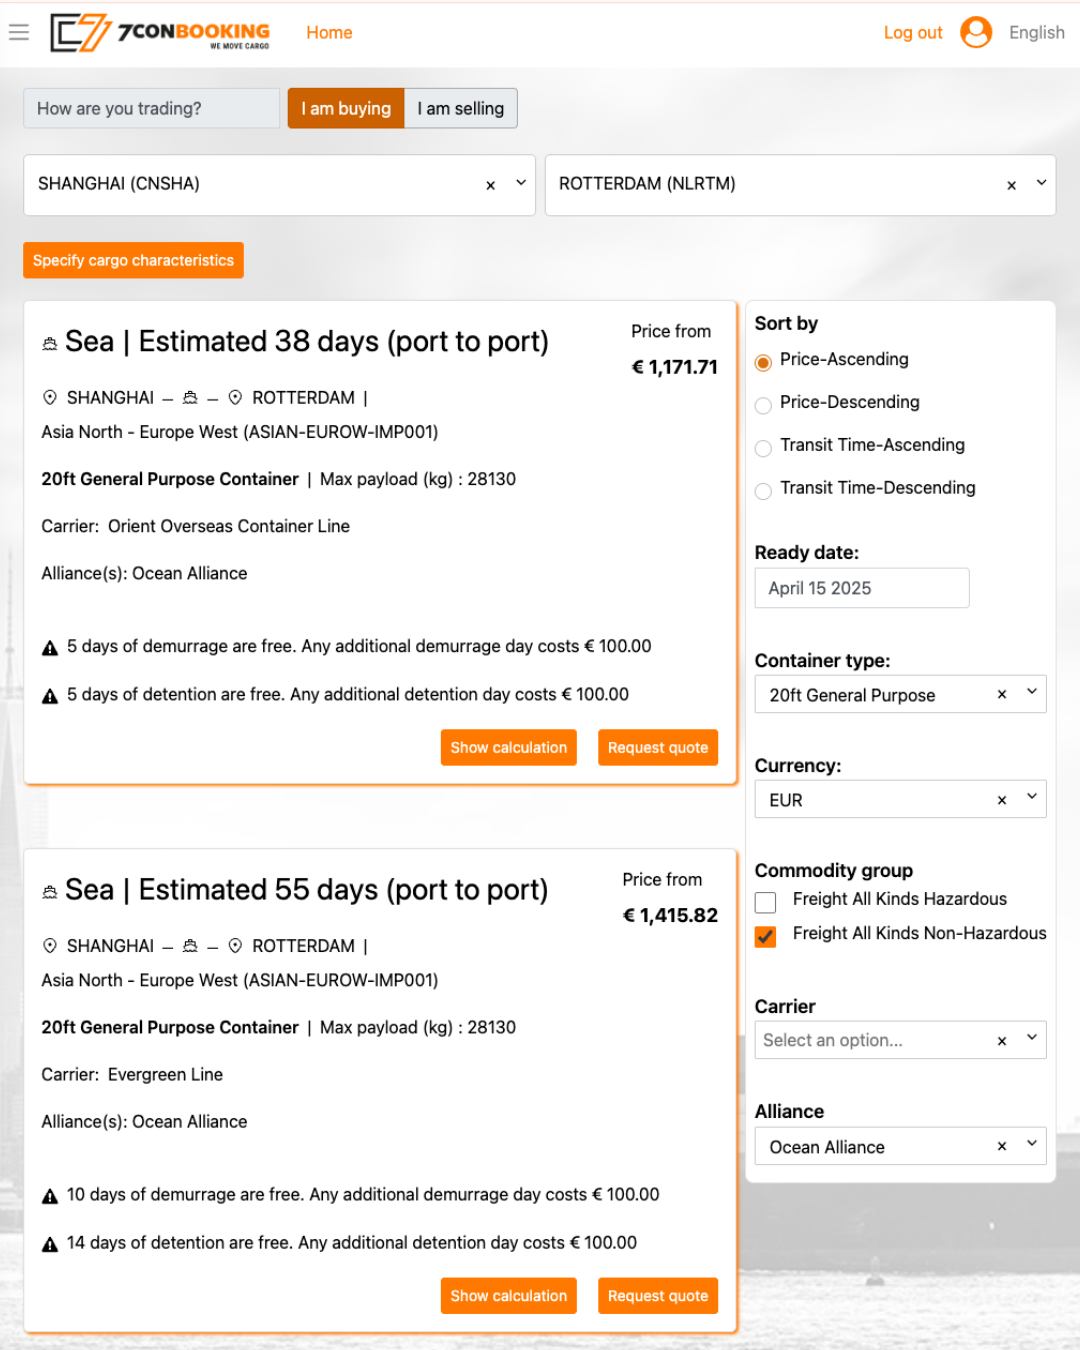The image size is (1080, 1350).
Task: Uncheck Freight All Kinds Non-Hazardous
Action: point(766,936)
